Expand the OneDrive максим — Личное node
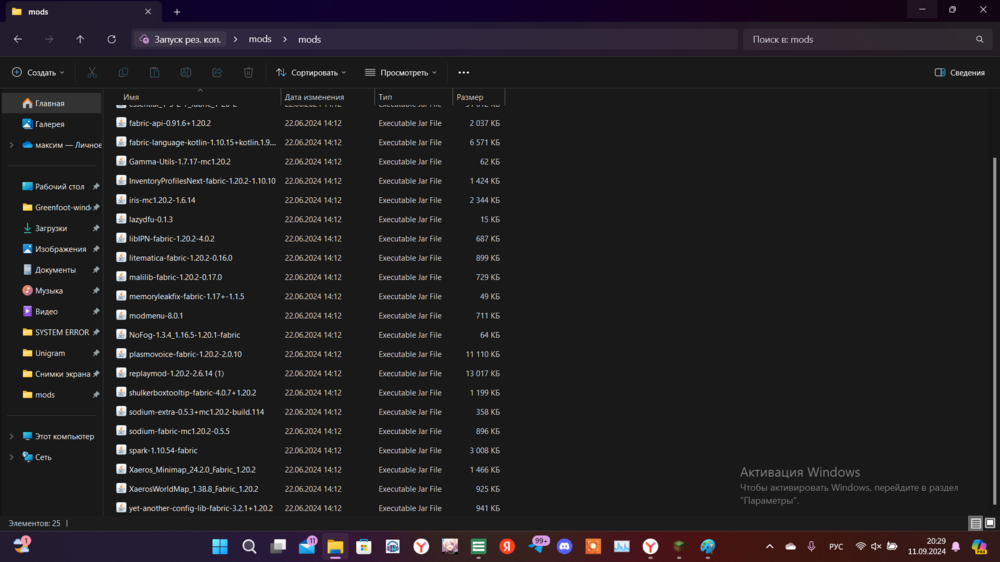 click(11, 145)
